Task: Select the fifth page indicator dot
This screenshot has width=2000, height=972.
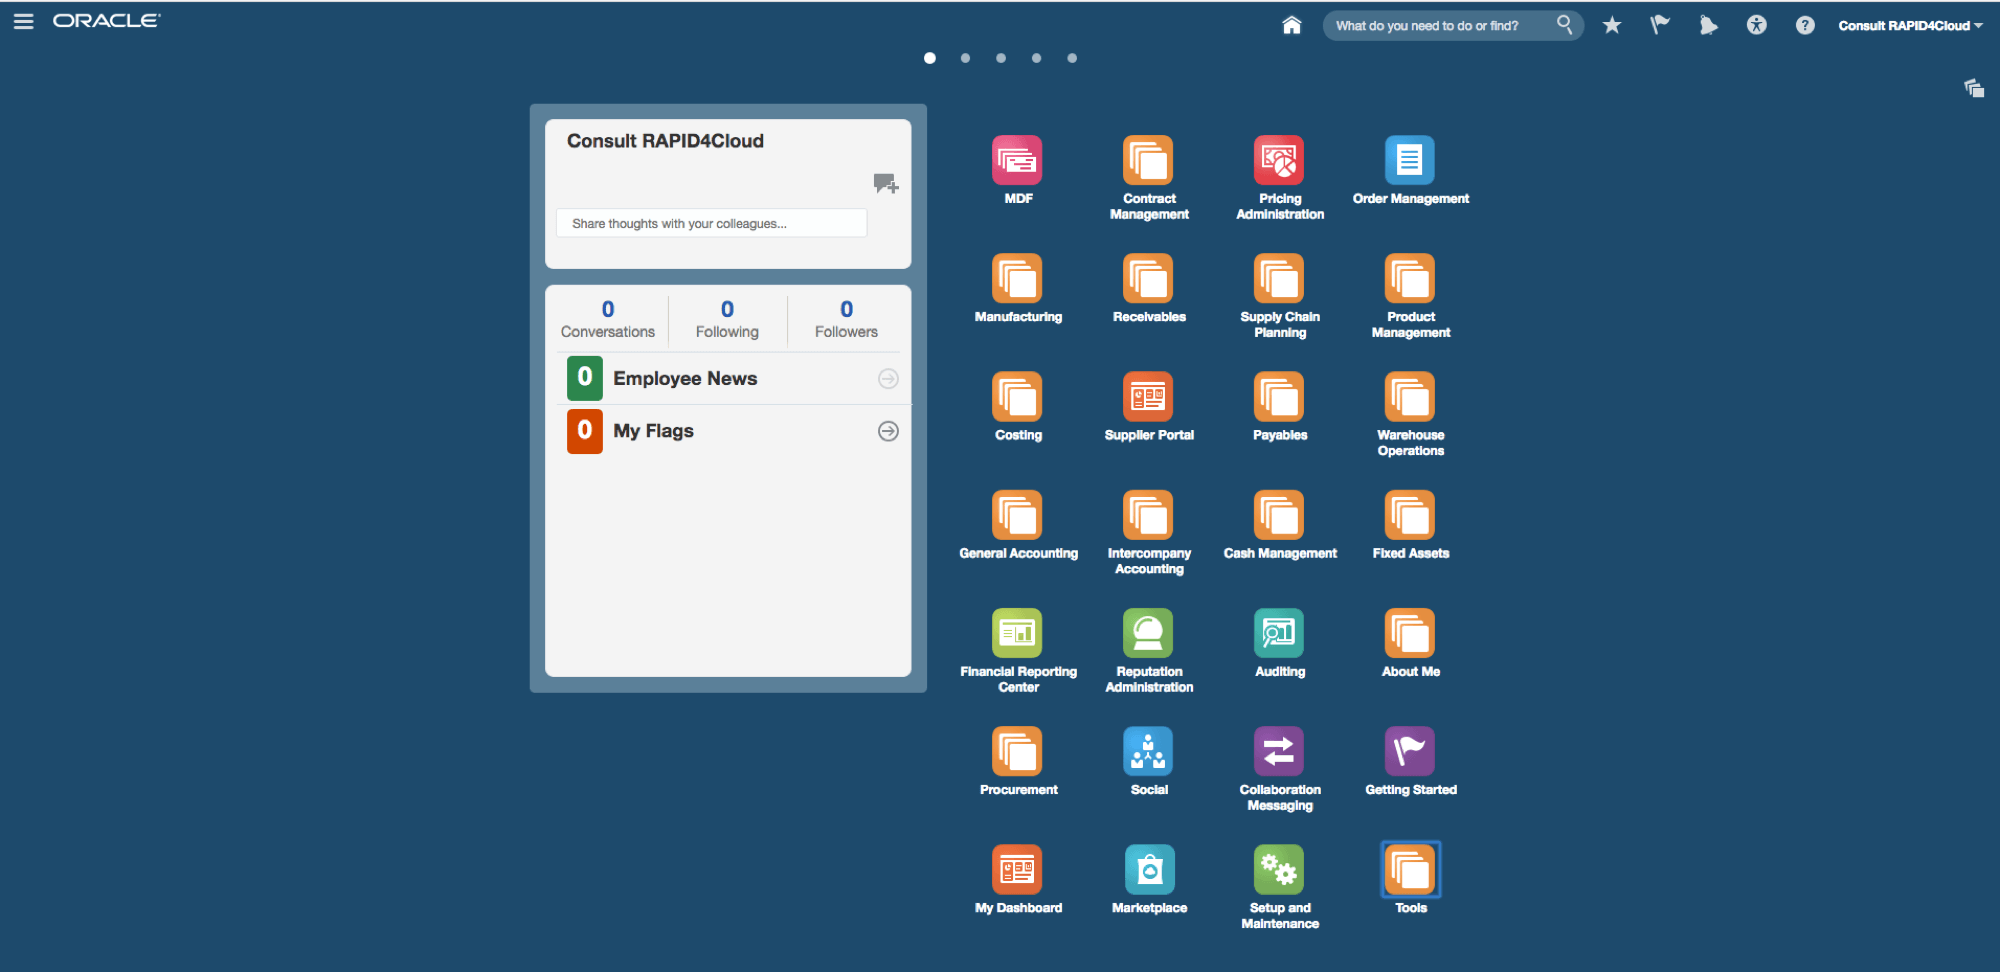Action: pos(1072,58)
